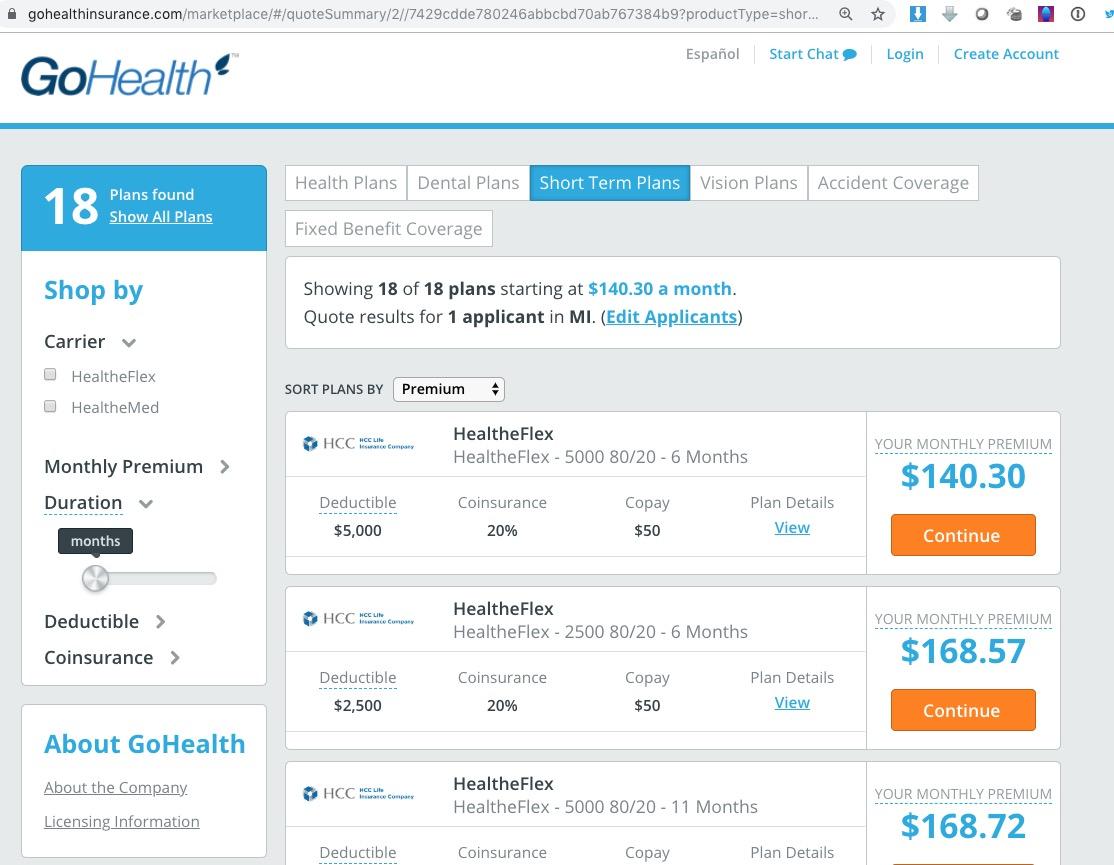Open the Edit Applicants link
This screenshot has width=1114, height=865.
(671, 317)
